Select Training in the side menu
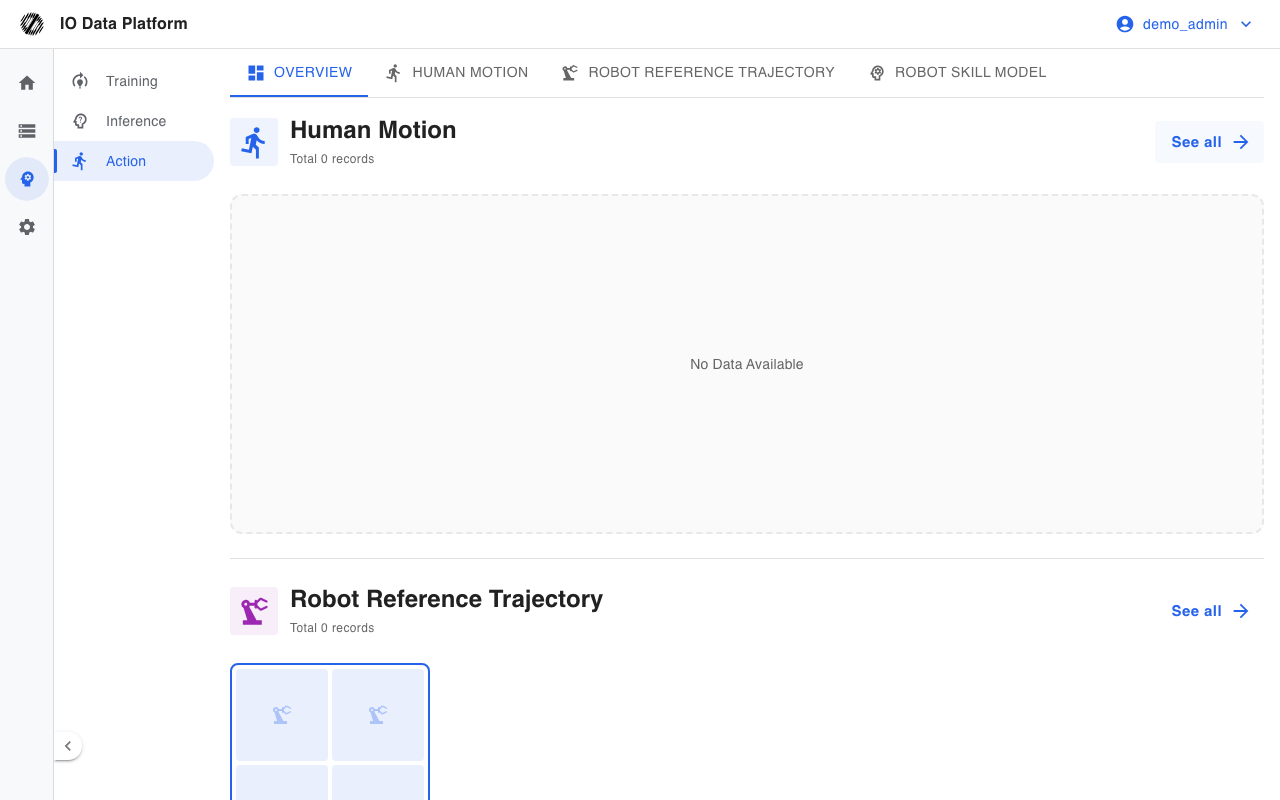 pyautogui.click(x=134, y=81)
